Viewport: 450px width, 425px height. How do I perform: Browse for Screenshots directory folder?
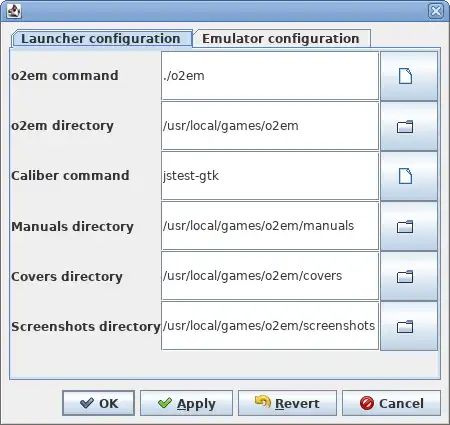tap(409, 326)
